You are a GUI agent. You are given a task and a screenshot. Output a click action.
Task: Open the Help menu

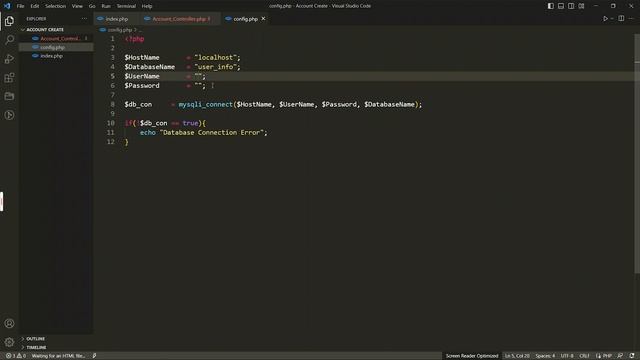pyautogui.click(x=147, y=6)
